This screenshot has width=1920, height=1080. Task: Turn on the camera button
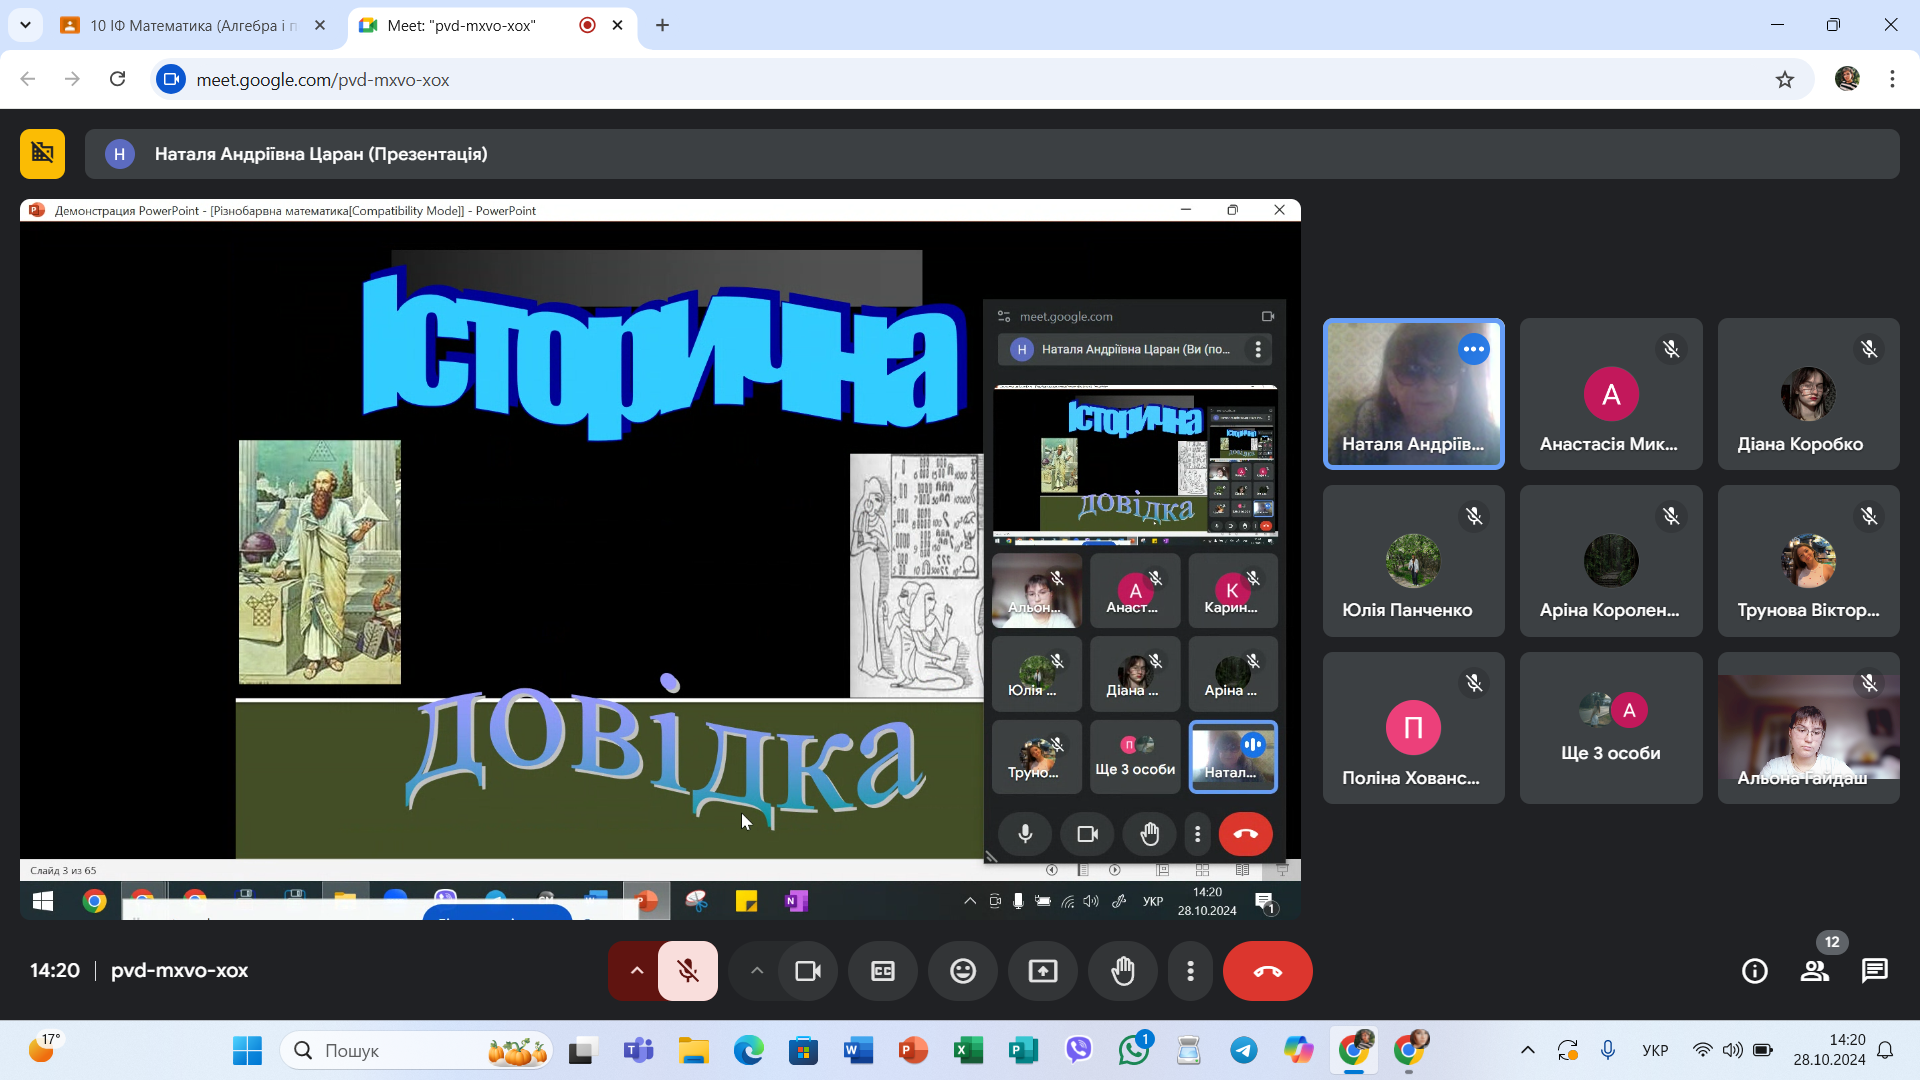(x=807, y=971)
